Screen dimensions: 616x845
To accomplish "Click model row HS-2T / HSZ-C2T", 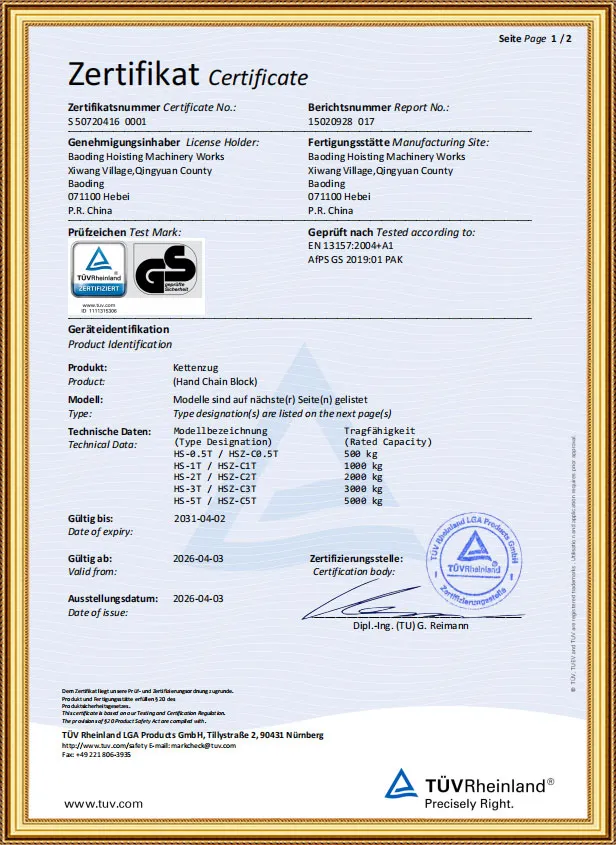I will (214, 477).
